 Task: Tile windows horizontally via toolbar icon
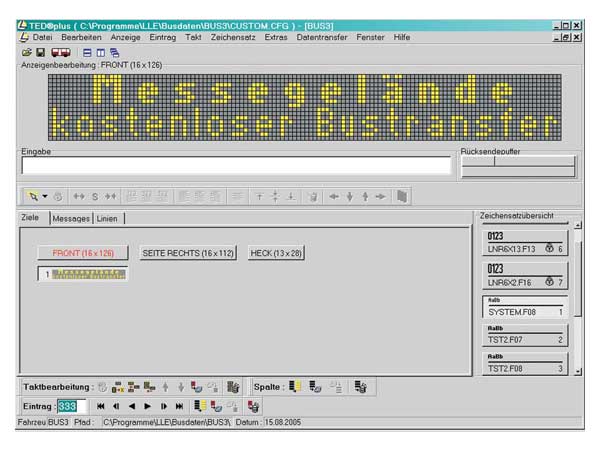click(87, 52)
